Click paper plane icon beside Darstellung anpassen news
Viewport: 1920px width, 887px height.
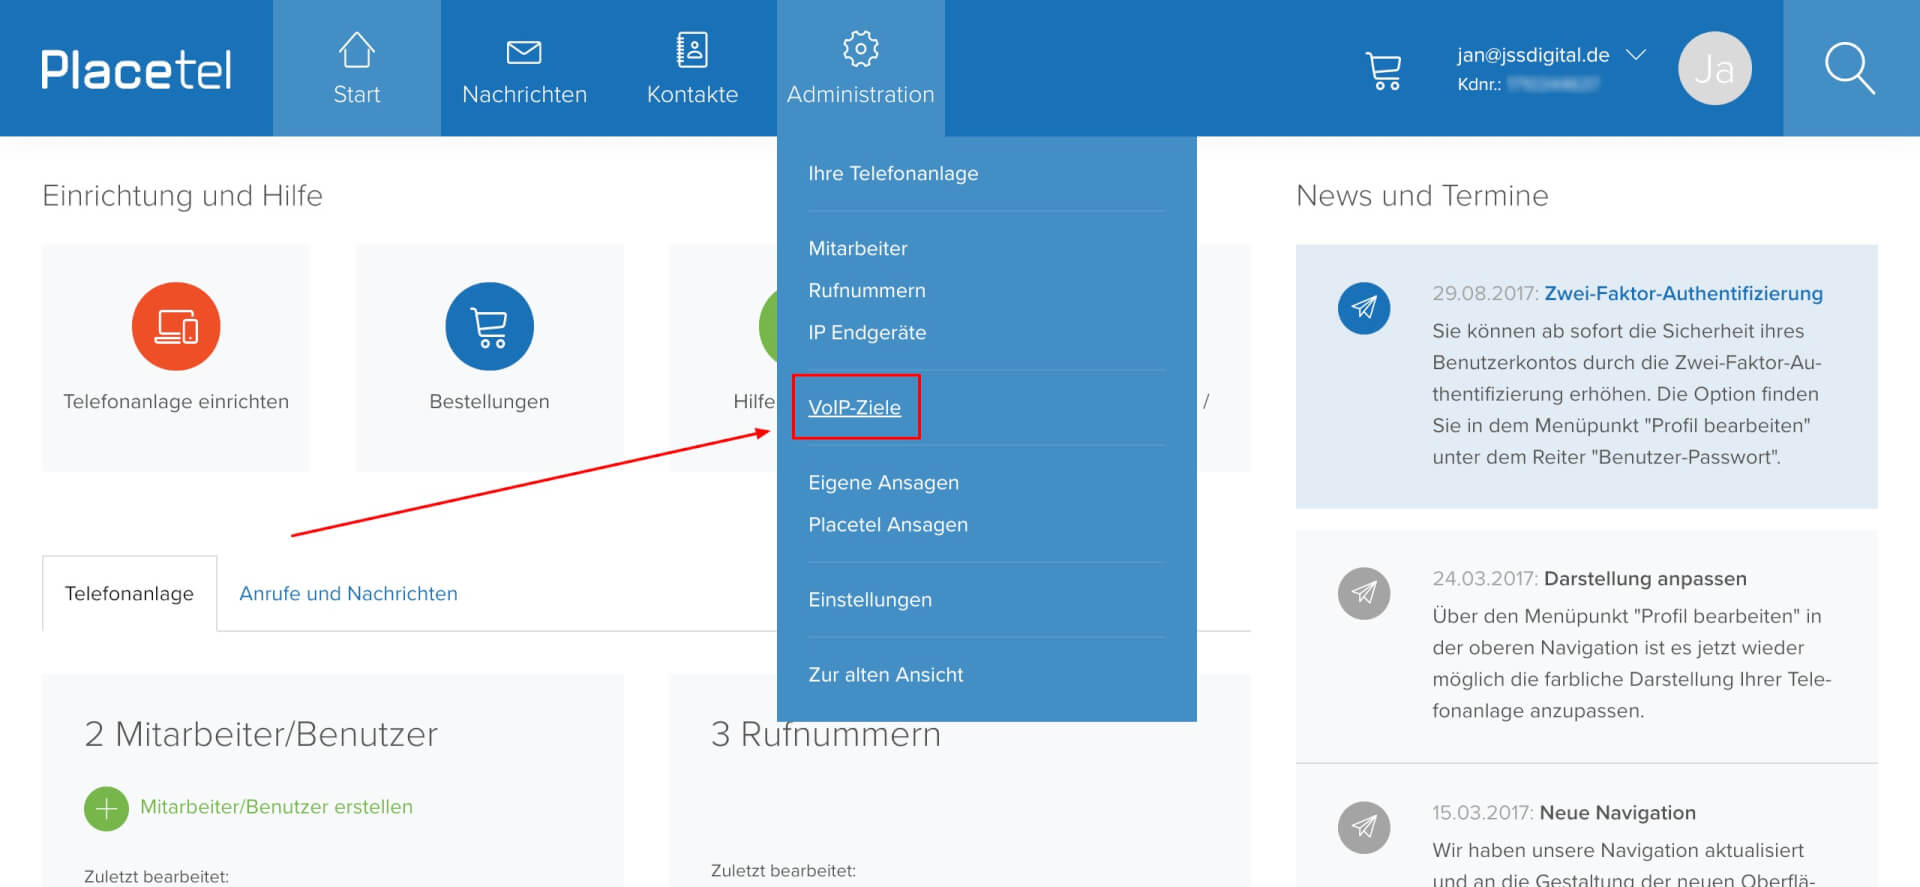(1364, 593)
